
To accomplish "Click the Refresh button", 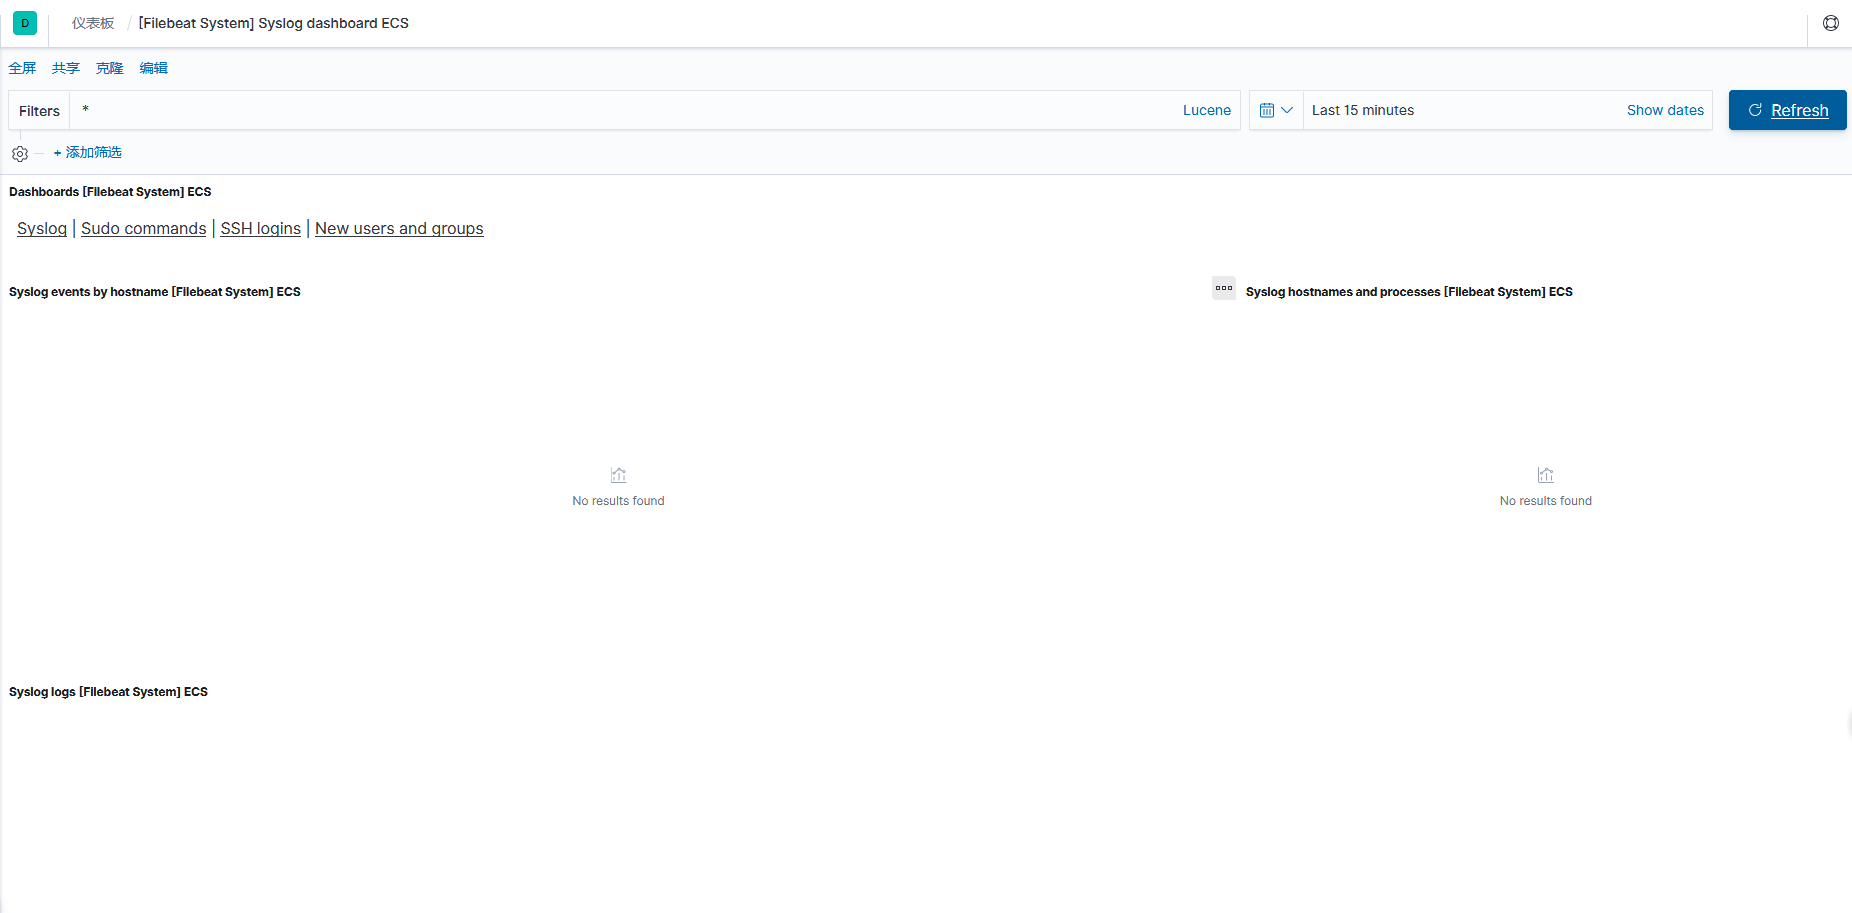I will (x=1787, y=110).
